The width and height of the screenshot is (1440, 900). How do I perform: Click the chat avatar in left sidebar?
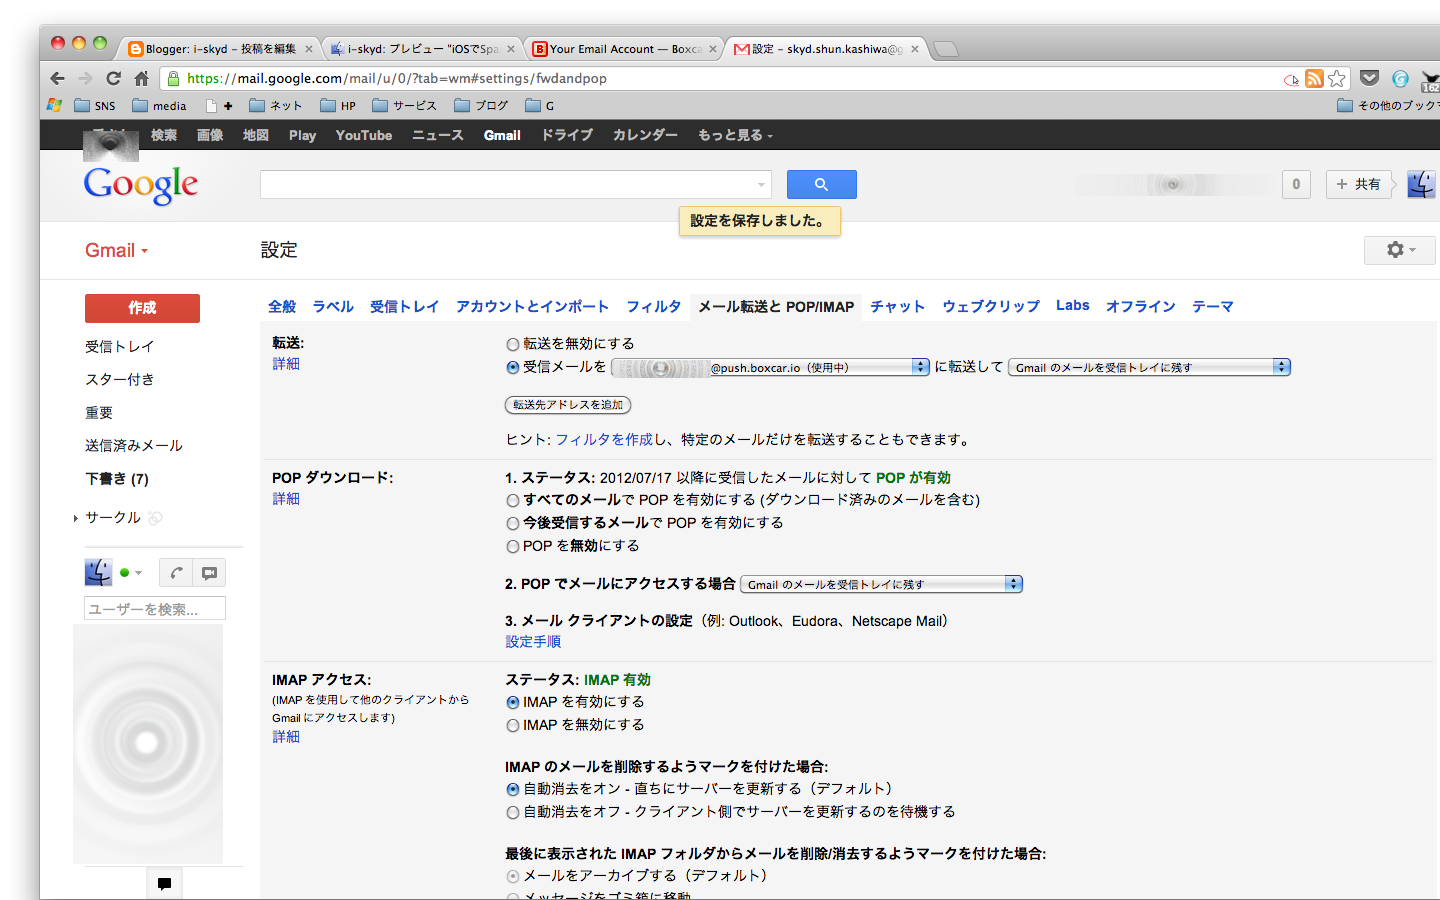(98, 572)
